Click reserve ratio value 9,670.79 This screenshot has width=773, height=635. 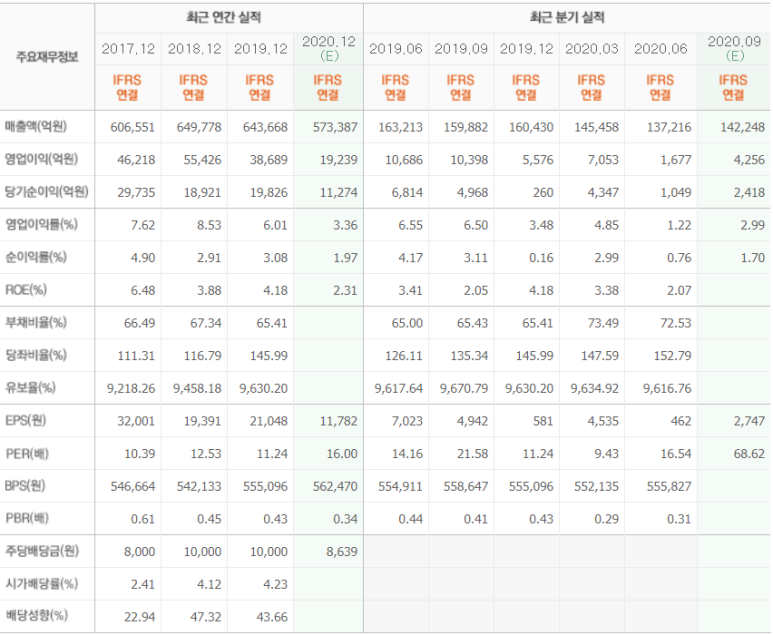pos(464,388)
